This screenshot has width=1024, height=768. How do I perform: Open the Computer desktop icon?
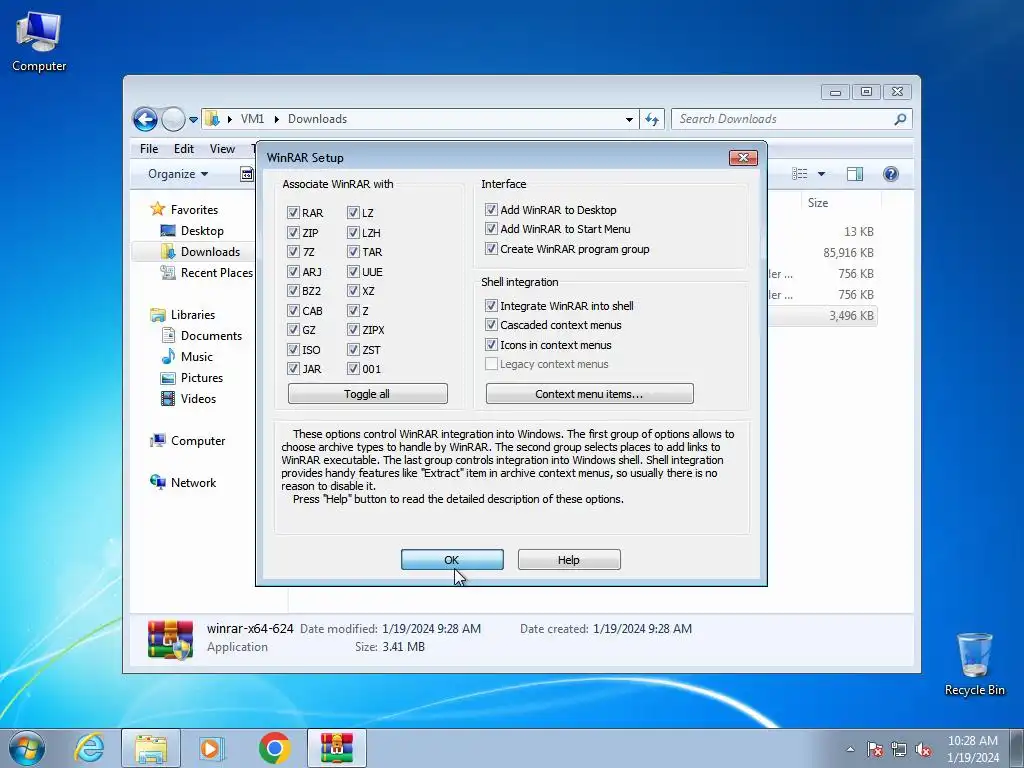(x=39, y=42)
